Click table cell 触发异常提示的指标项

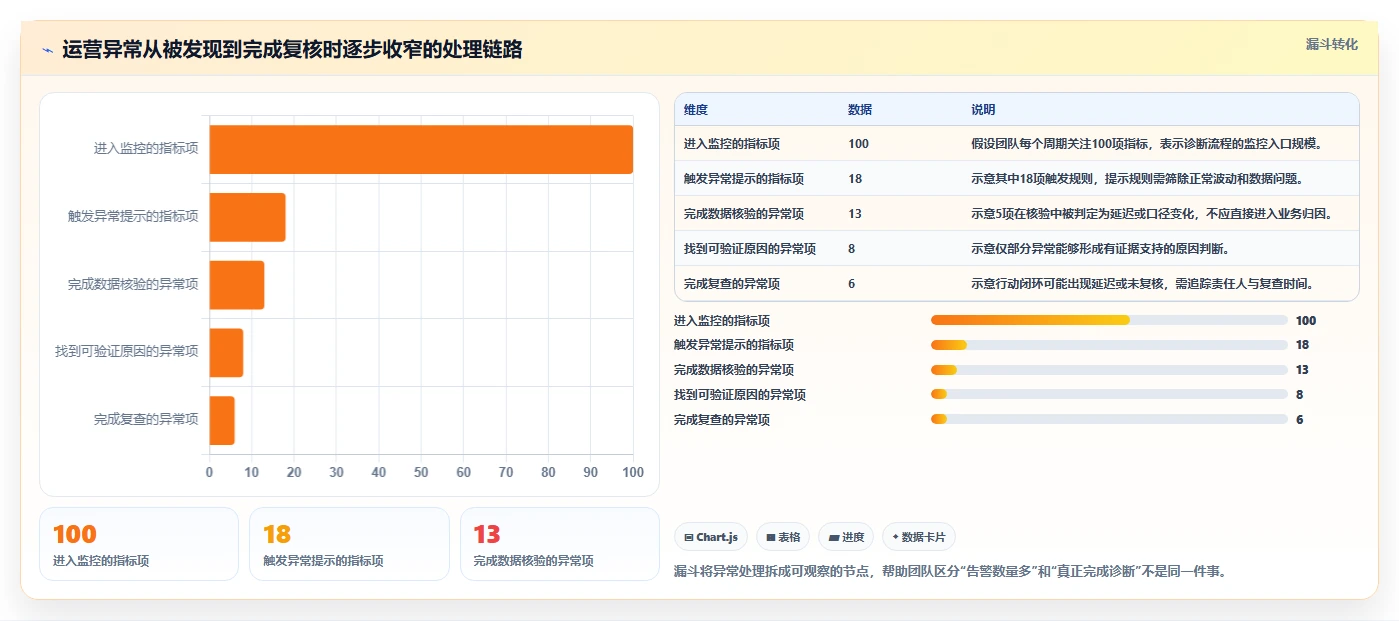point(744,179)
